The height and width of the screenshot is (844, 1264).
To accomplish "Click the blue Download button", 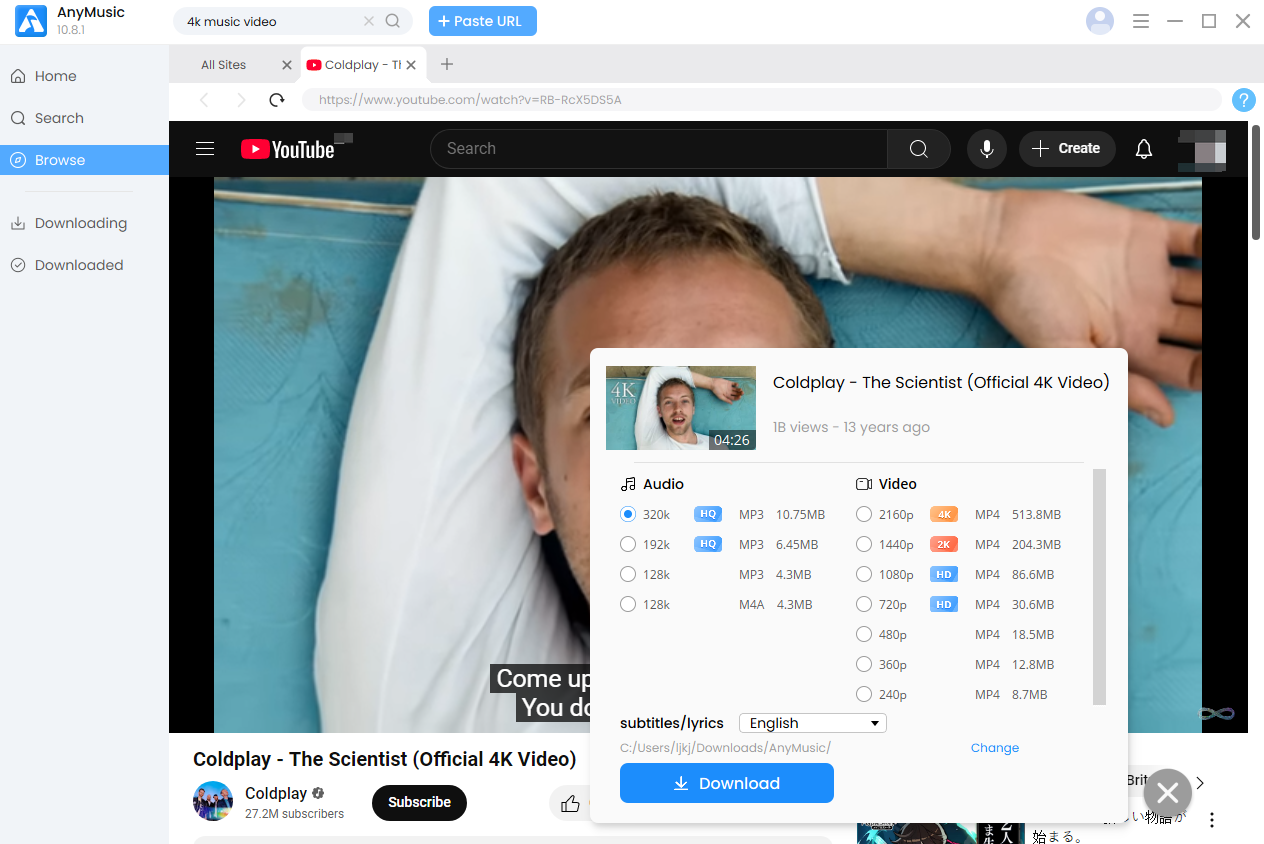I will pos(727,783).
